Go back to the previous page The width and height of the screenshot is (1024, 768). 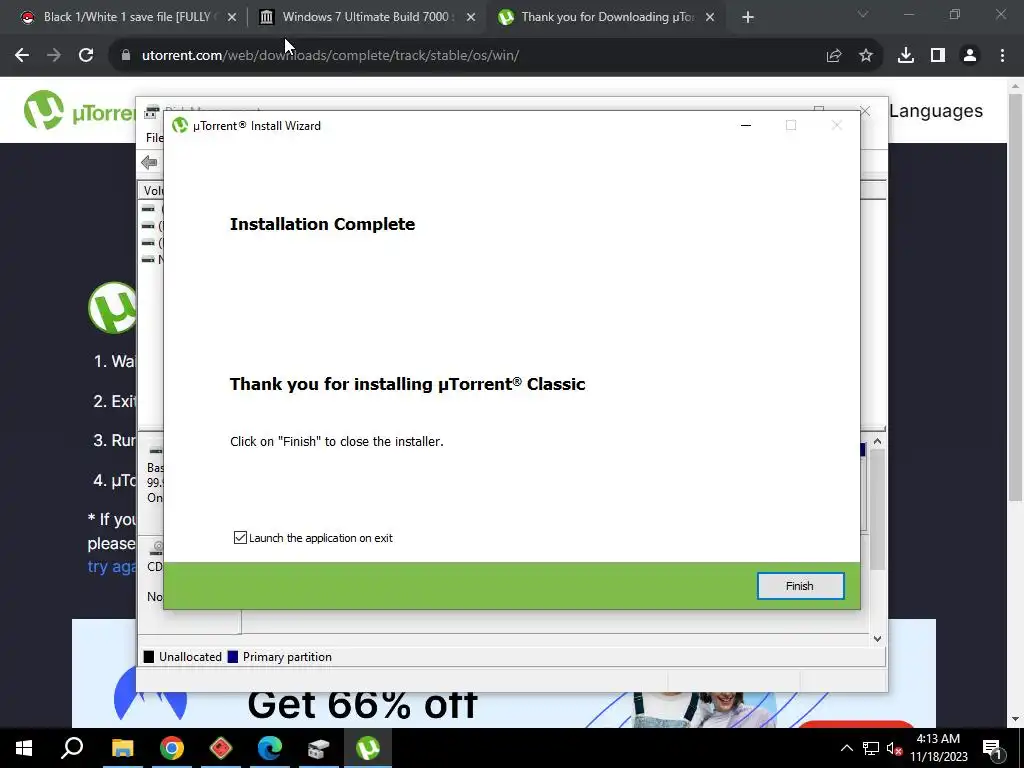pos(22,56)
